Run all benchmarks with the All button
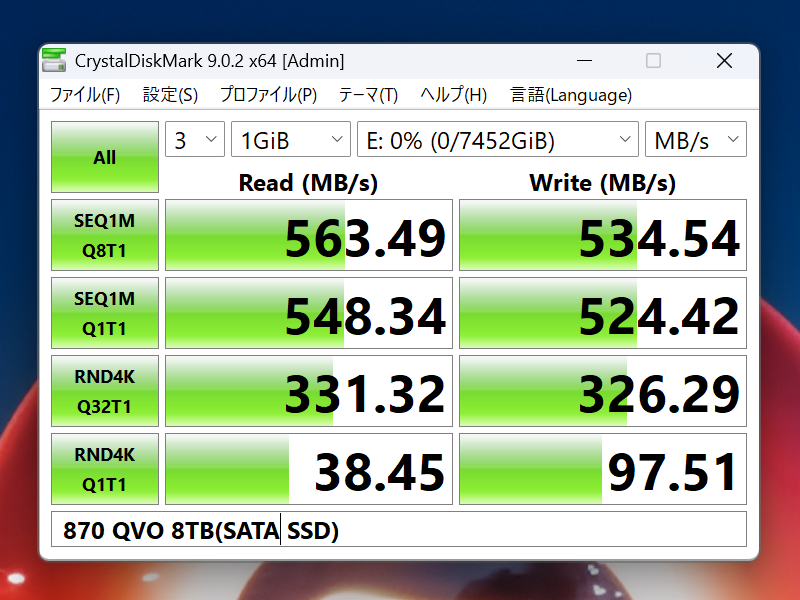The image size is (800, 600). click(105, 157)
